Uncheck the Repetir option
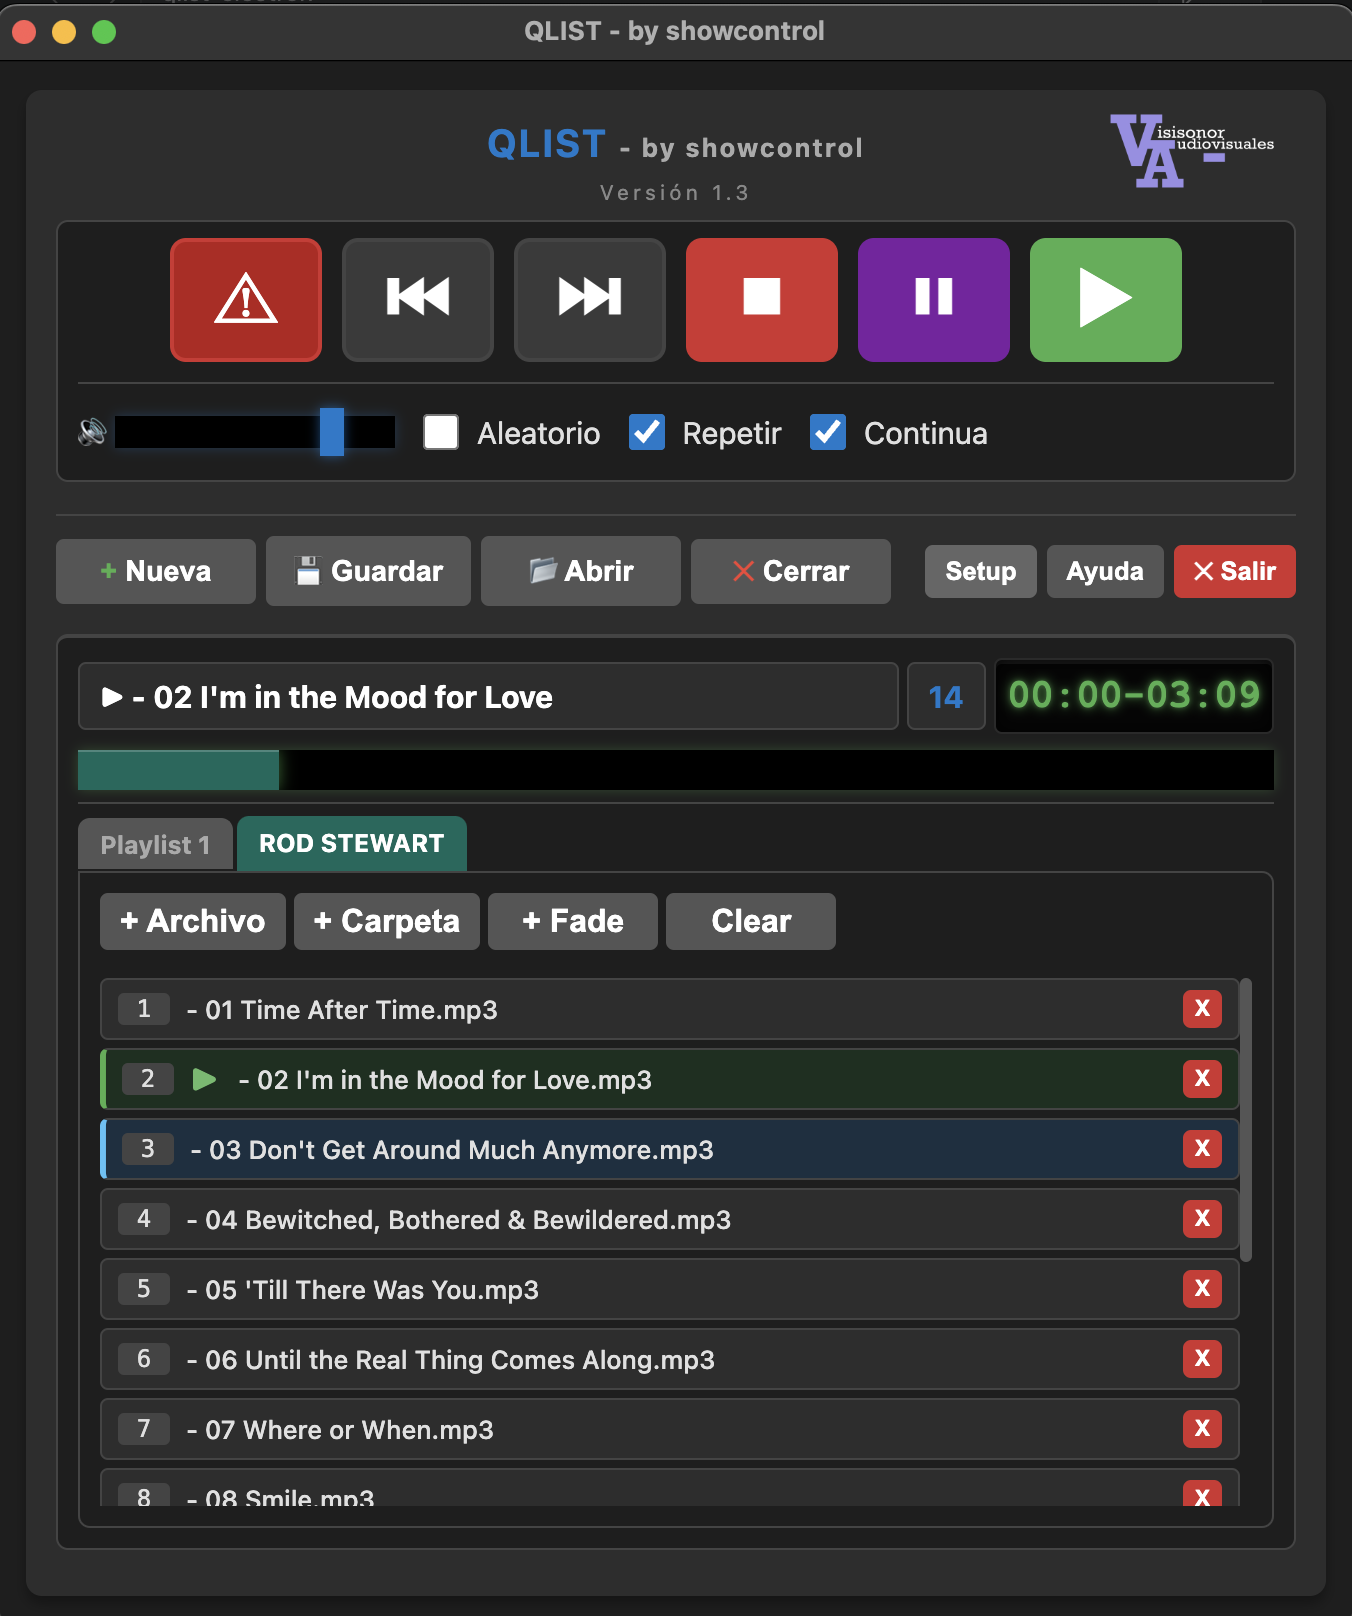 click(647, 432)
